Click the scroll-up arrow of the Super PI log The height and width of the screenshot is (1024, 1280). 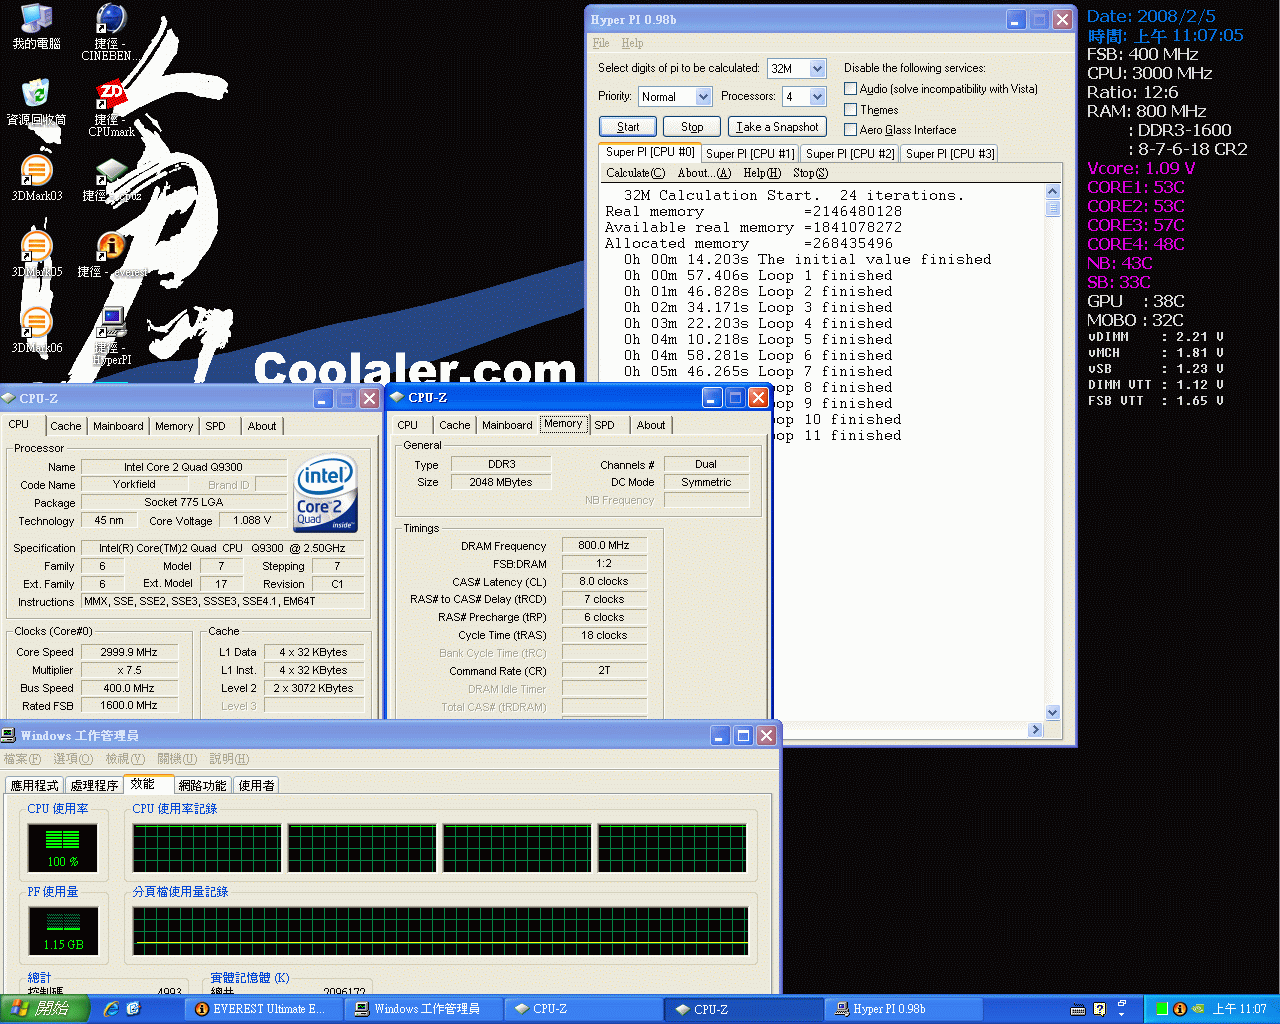pos(1052,192)
